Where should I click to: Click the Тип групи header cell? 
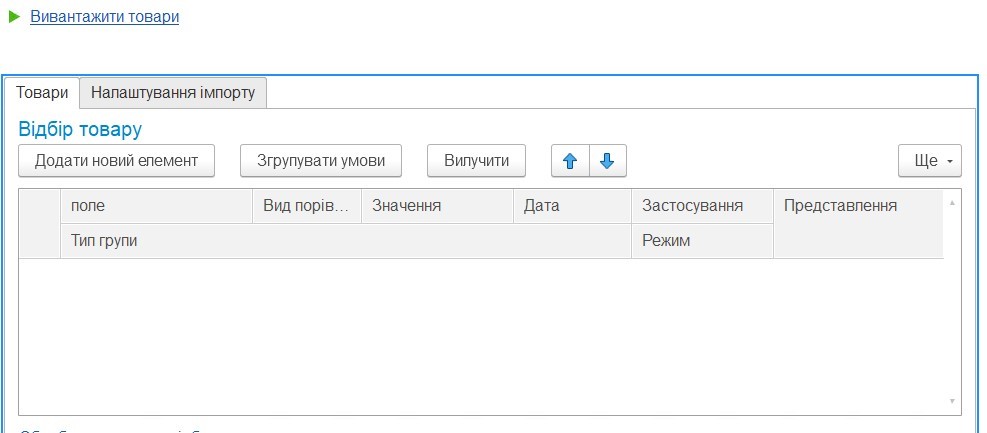346,241
